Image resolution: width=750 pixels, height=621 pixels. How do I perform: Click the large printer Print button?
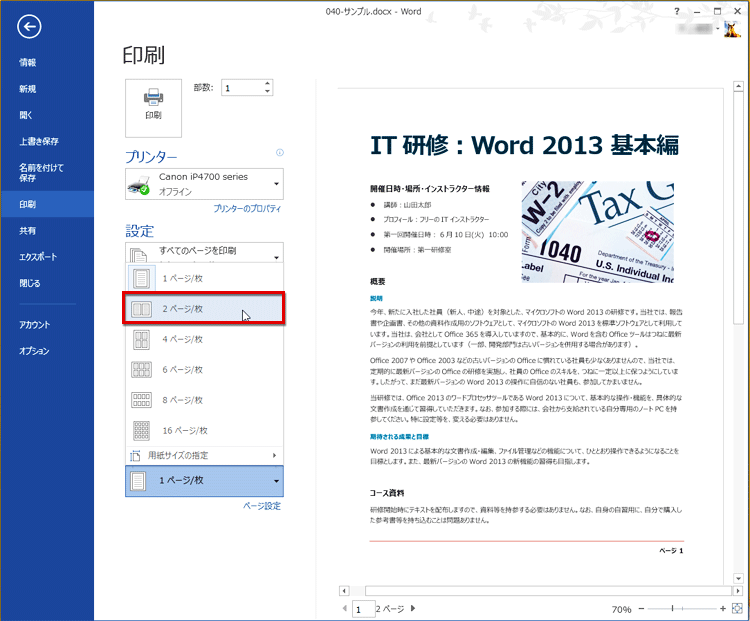[x=154, y=108]
